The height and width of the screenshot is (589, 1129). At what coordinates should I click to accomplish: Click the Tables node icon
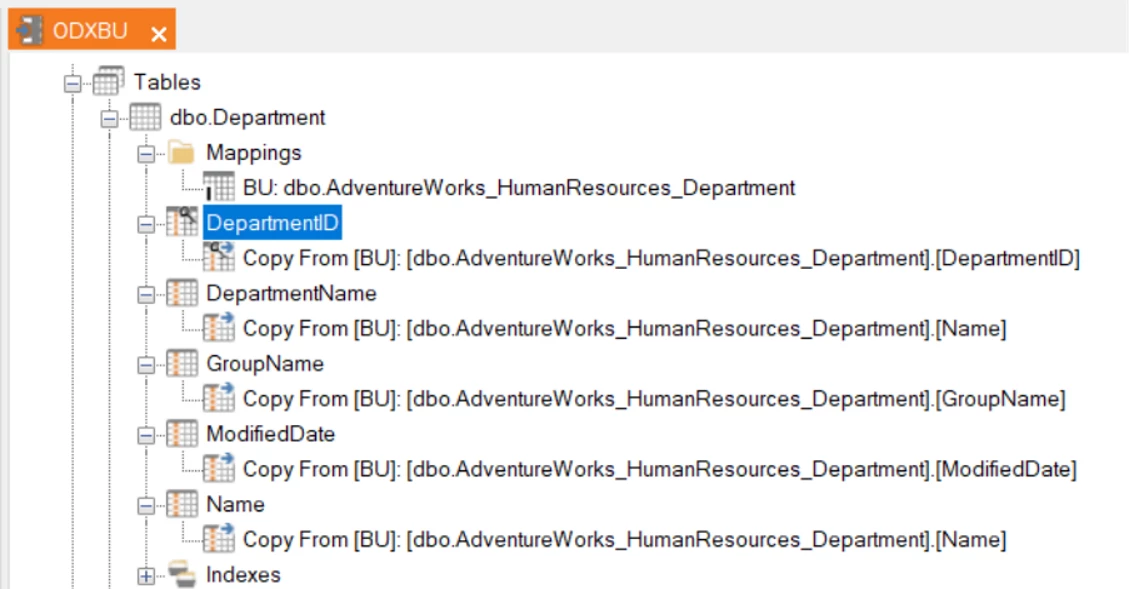pyautogui.click(x=108, y=82)
